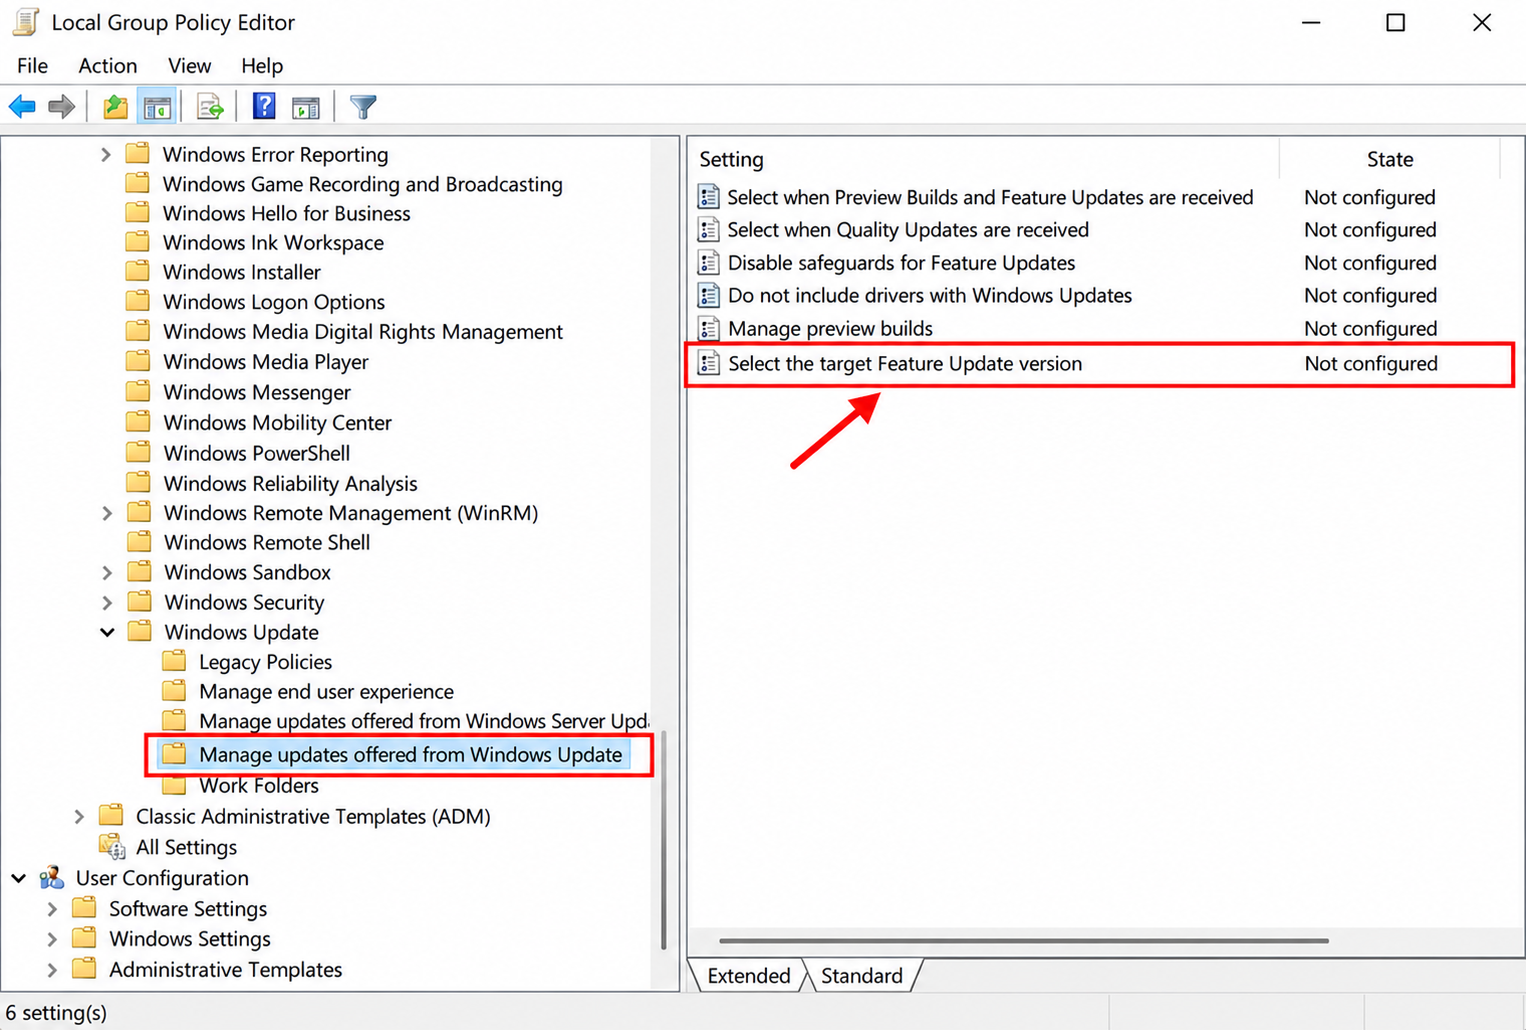Select 'Manage end user experience' folder
The image size is (1526, 1030).
(x=326, y=692)
